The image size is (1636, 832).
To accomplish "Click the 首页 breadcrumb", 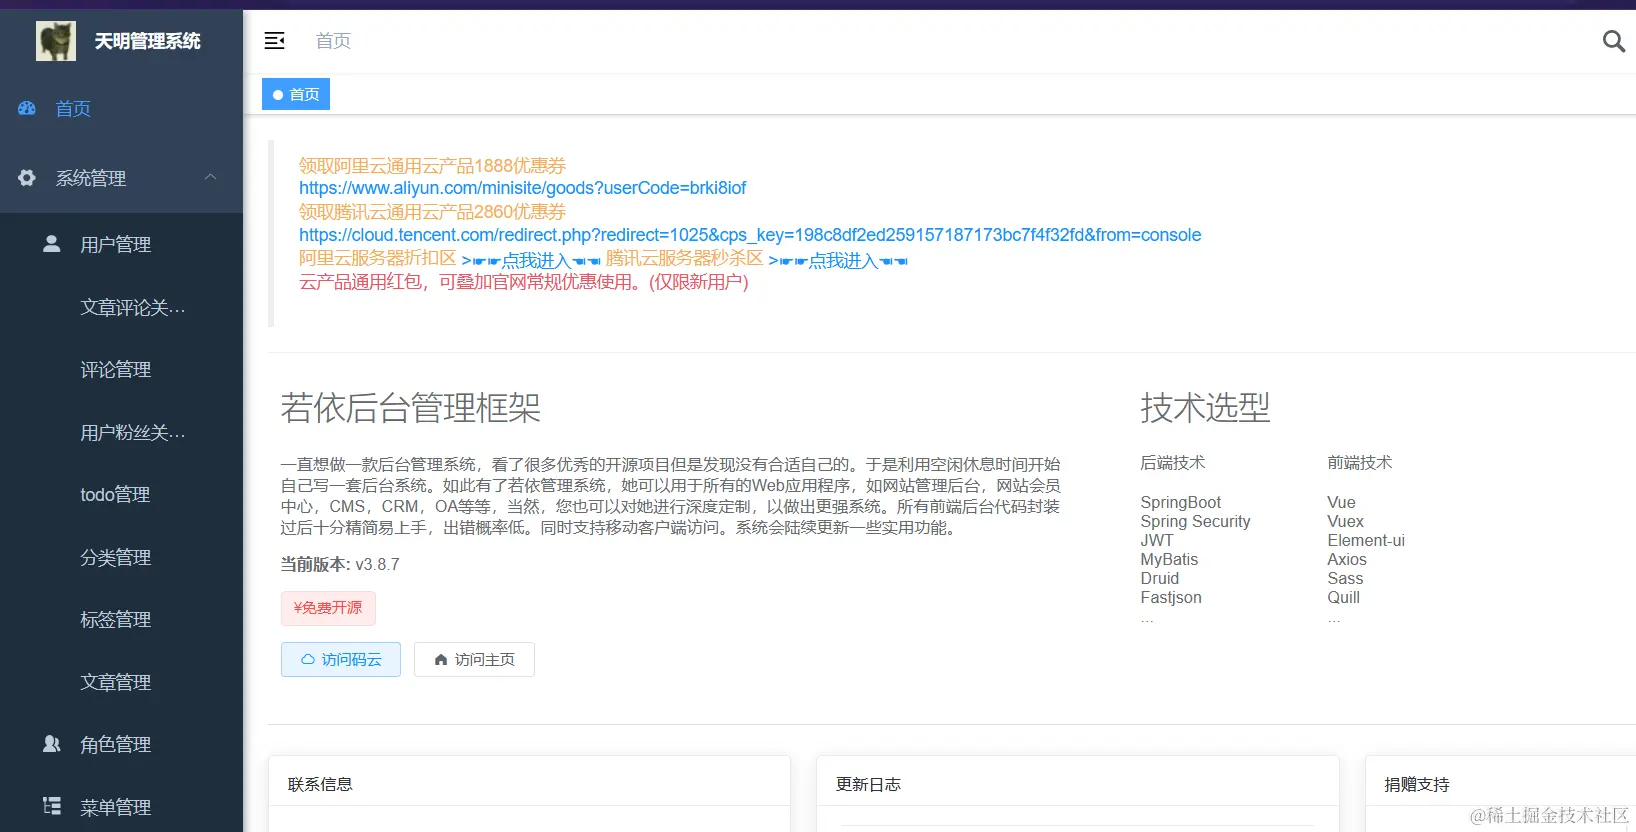I will tap(333, 41).
